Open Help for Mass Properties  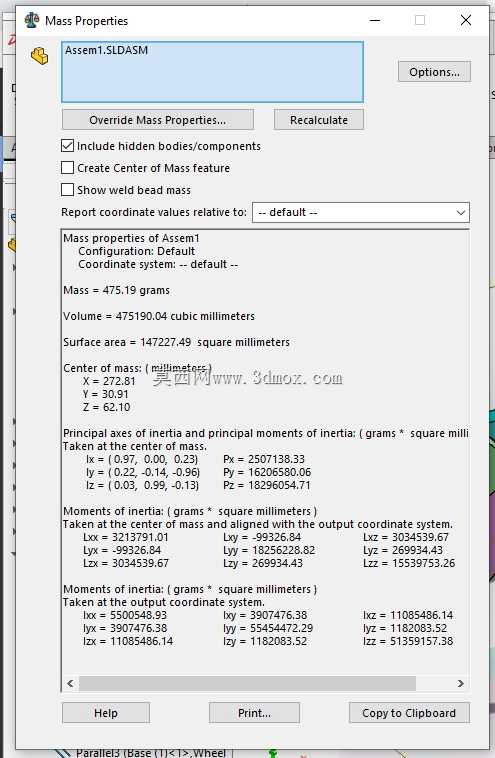tap(106, 713)
